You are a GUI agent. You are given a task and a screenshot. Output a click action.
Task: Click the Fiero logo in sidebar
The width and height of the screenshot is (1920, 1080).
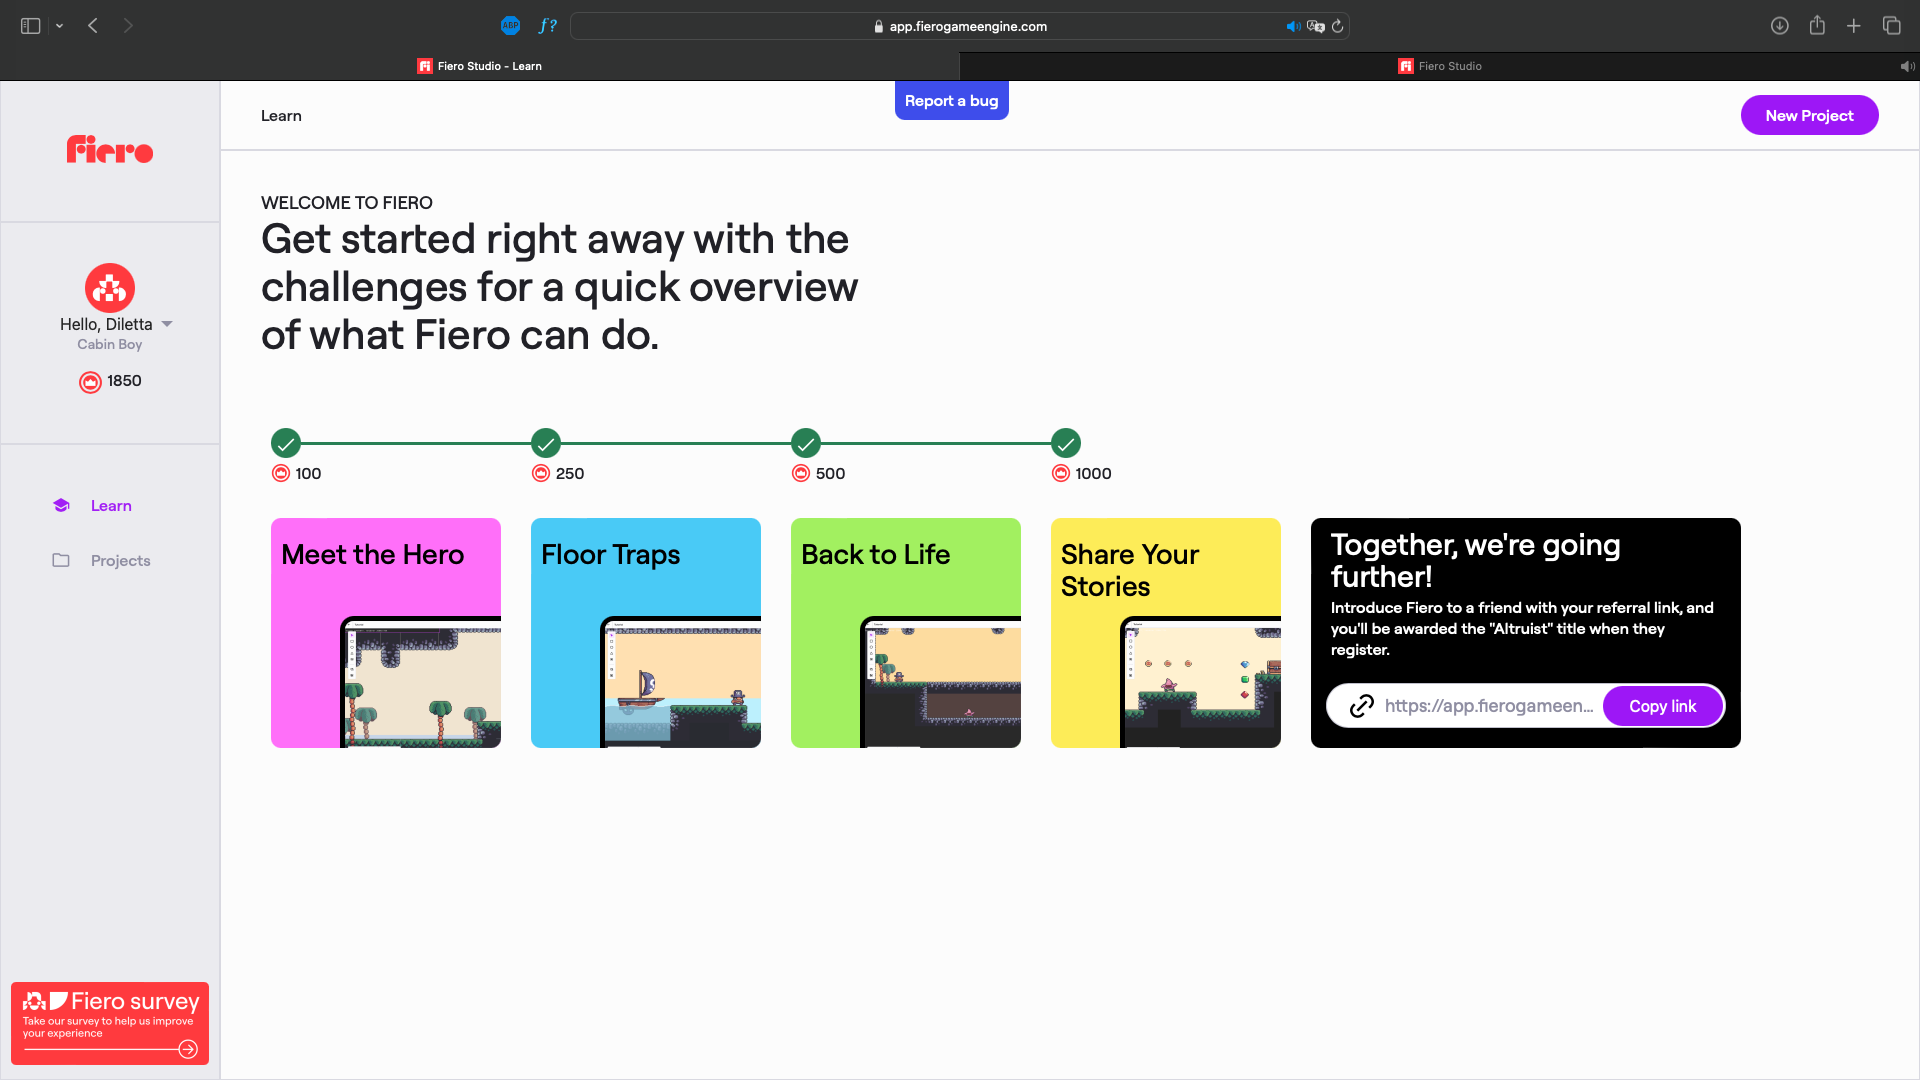(110, 150)
